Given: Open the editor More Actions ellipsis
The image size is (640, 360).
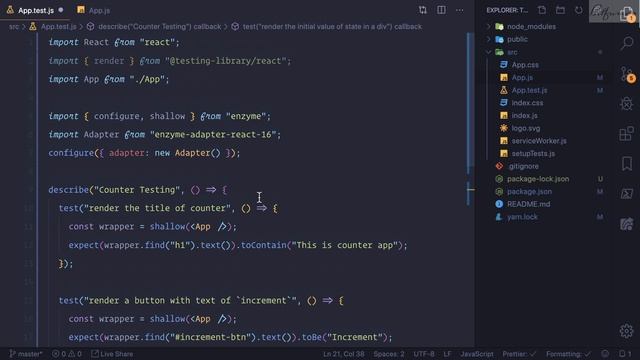Looking at the screenshot, I should (x=460, y=10).
